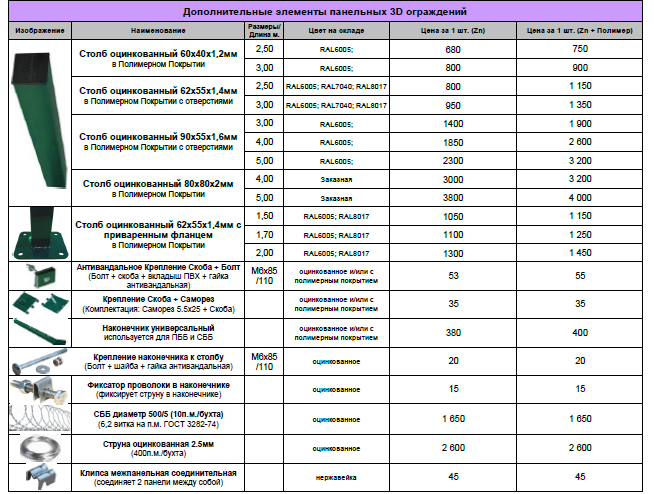Select 'Струна оцинкованная 2.5мм' cell
Screen dimensions: 654x494
tap(158, 449)
